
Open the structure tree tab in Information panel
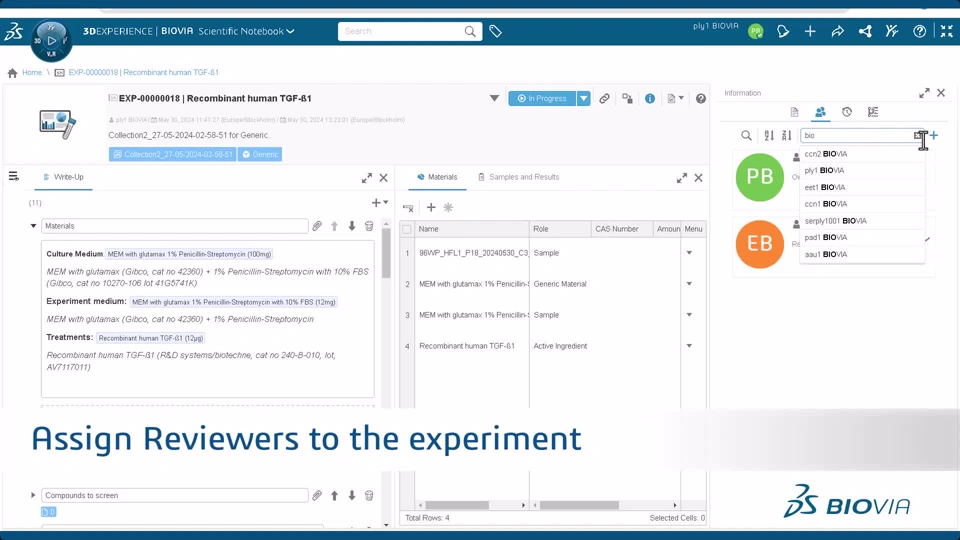coord(873,112)
